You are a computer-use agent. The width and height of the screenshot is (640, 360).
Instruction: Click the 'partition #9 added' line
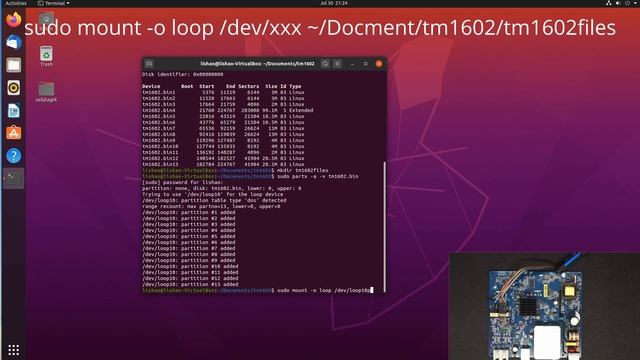[189, 260]
